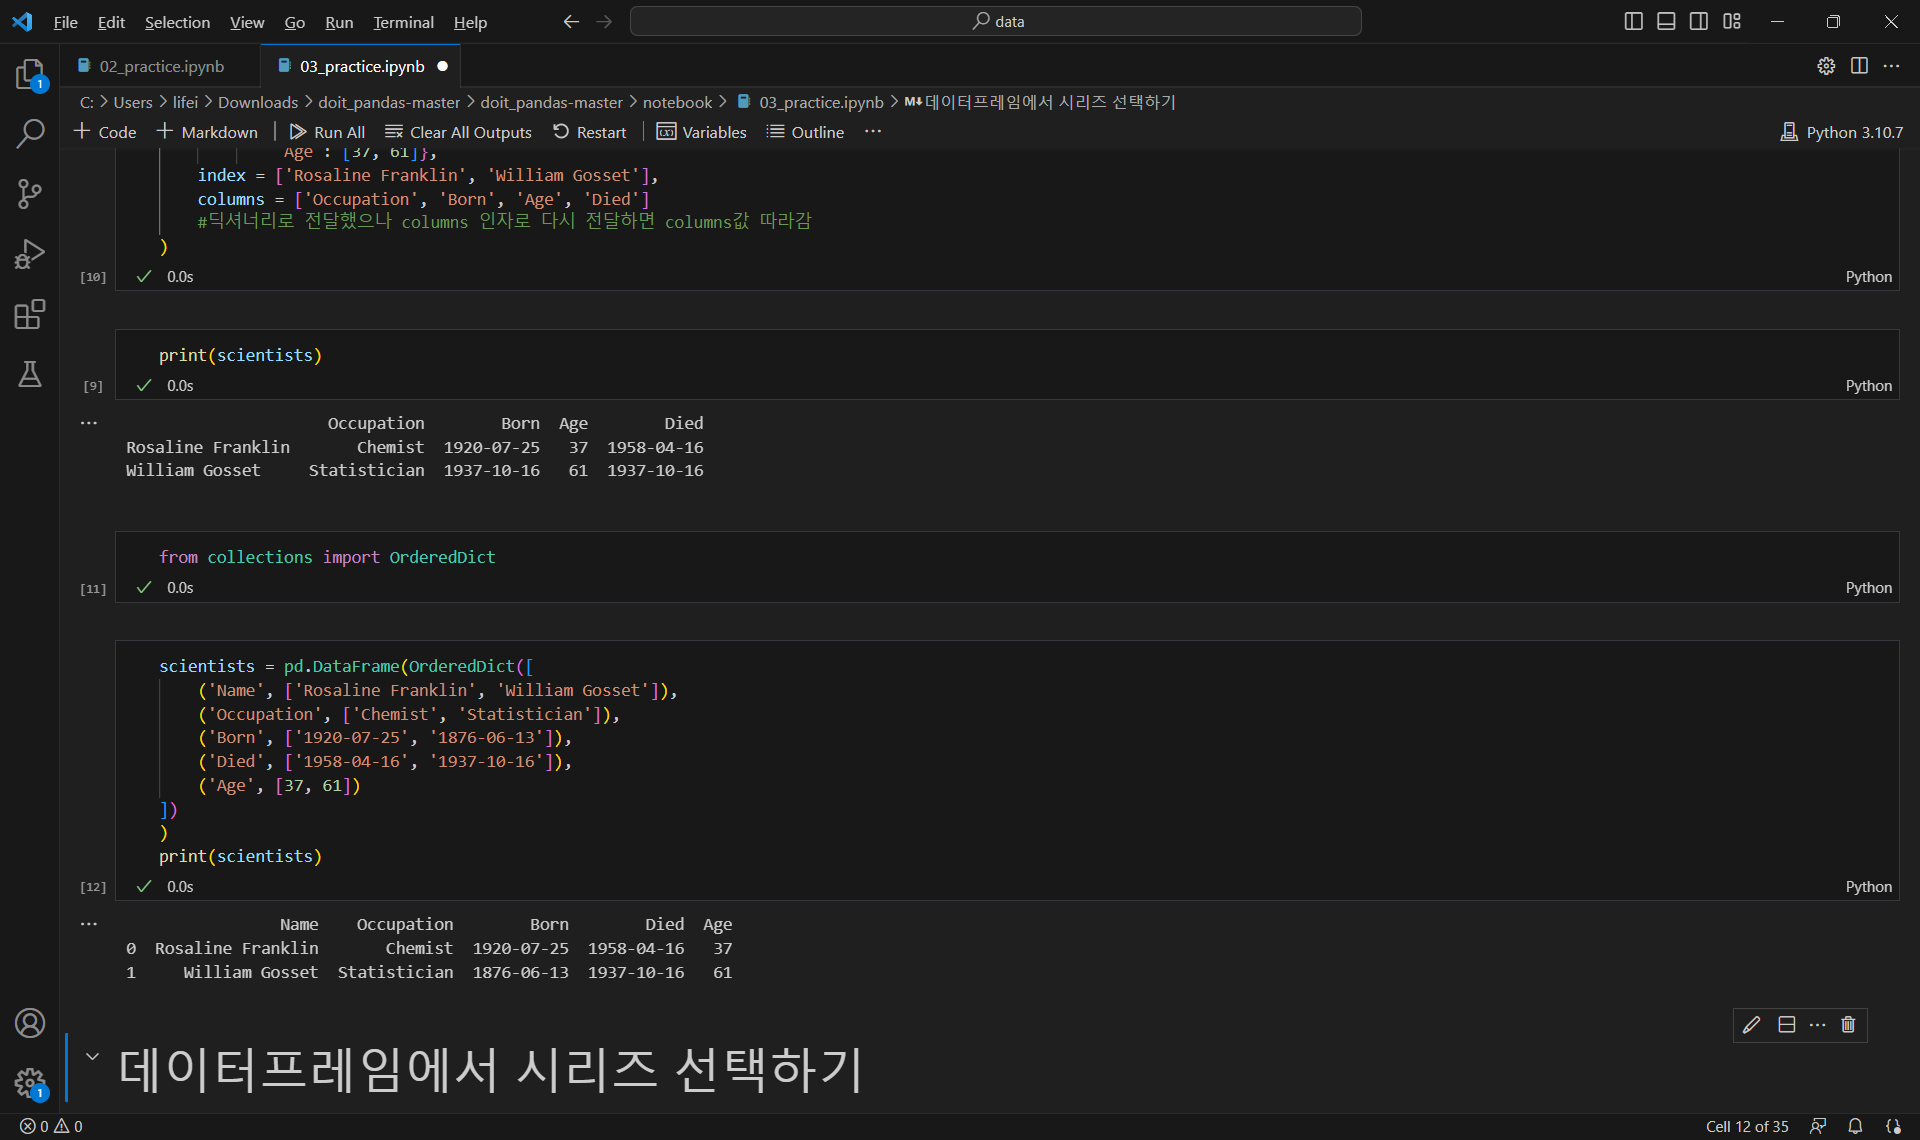Click the edit cell pencil icon
Viewport: 1920px width, 1140px height.
click(x=1751, y=1025)
